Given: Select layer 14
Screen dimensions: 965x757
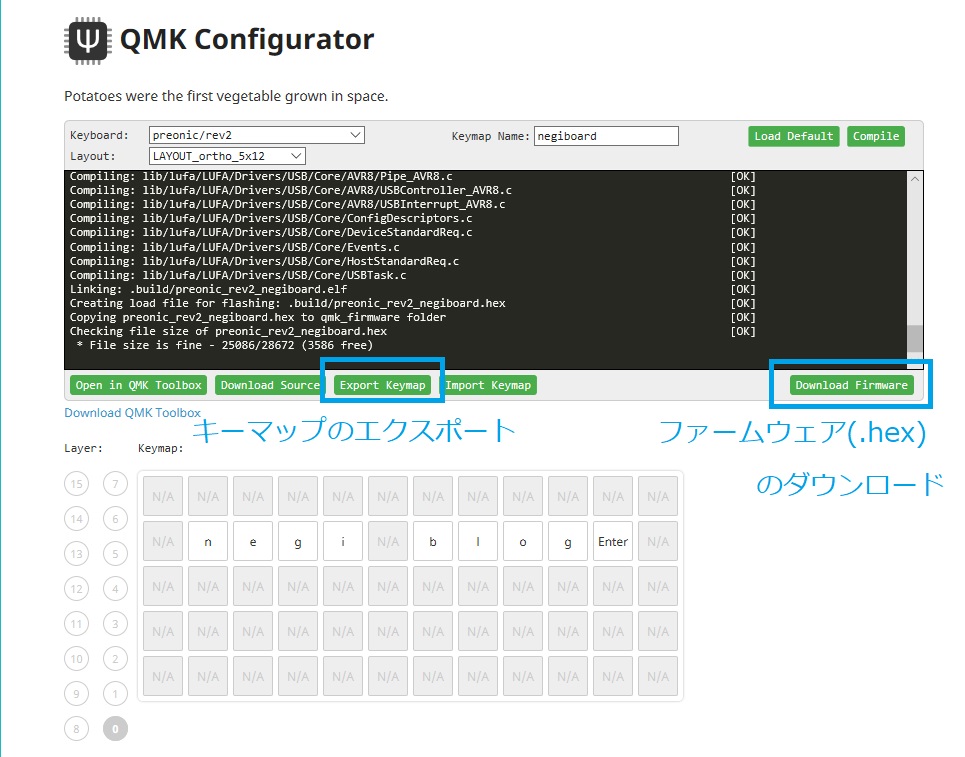Looking at the screenshot, I should (76, 519).
